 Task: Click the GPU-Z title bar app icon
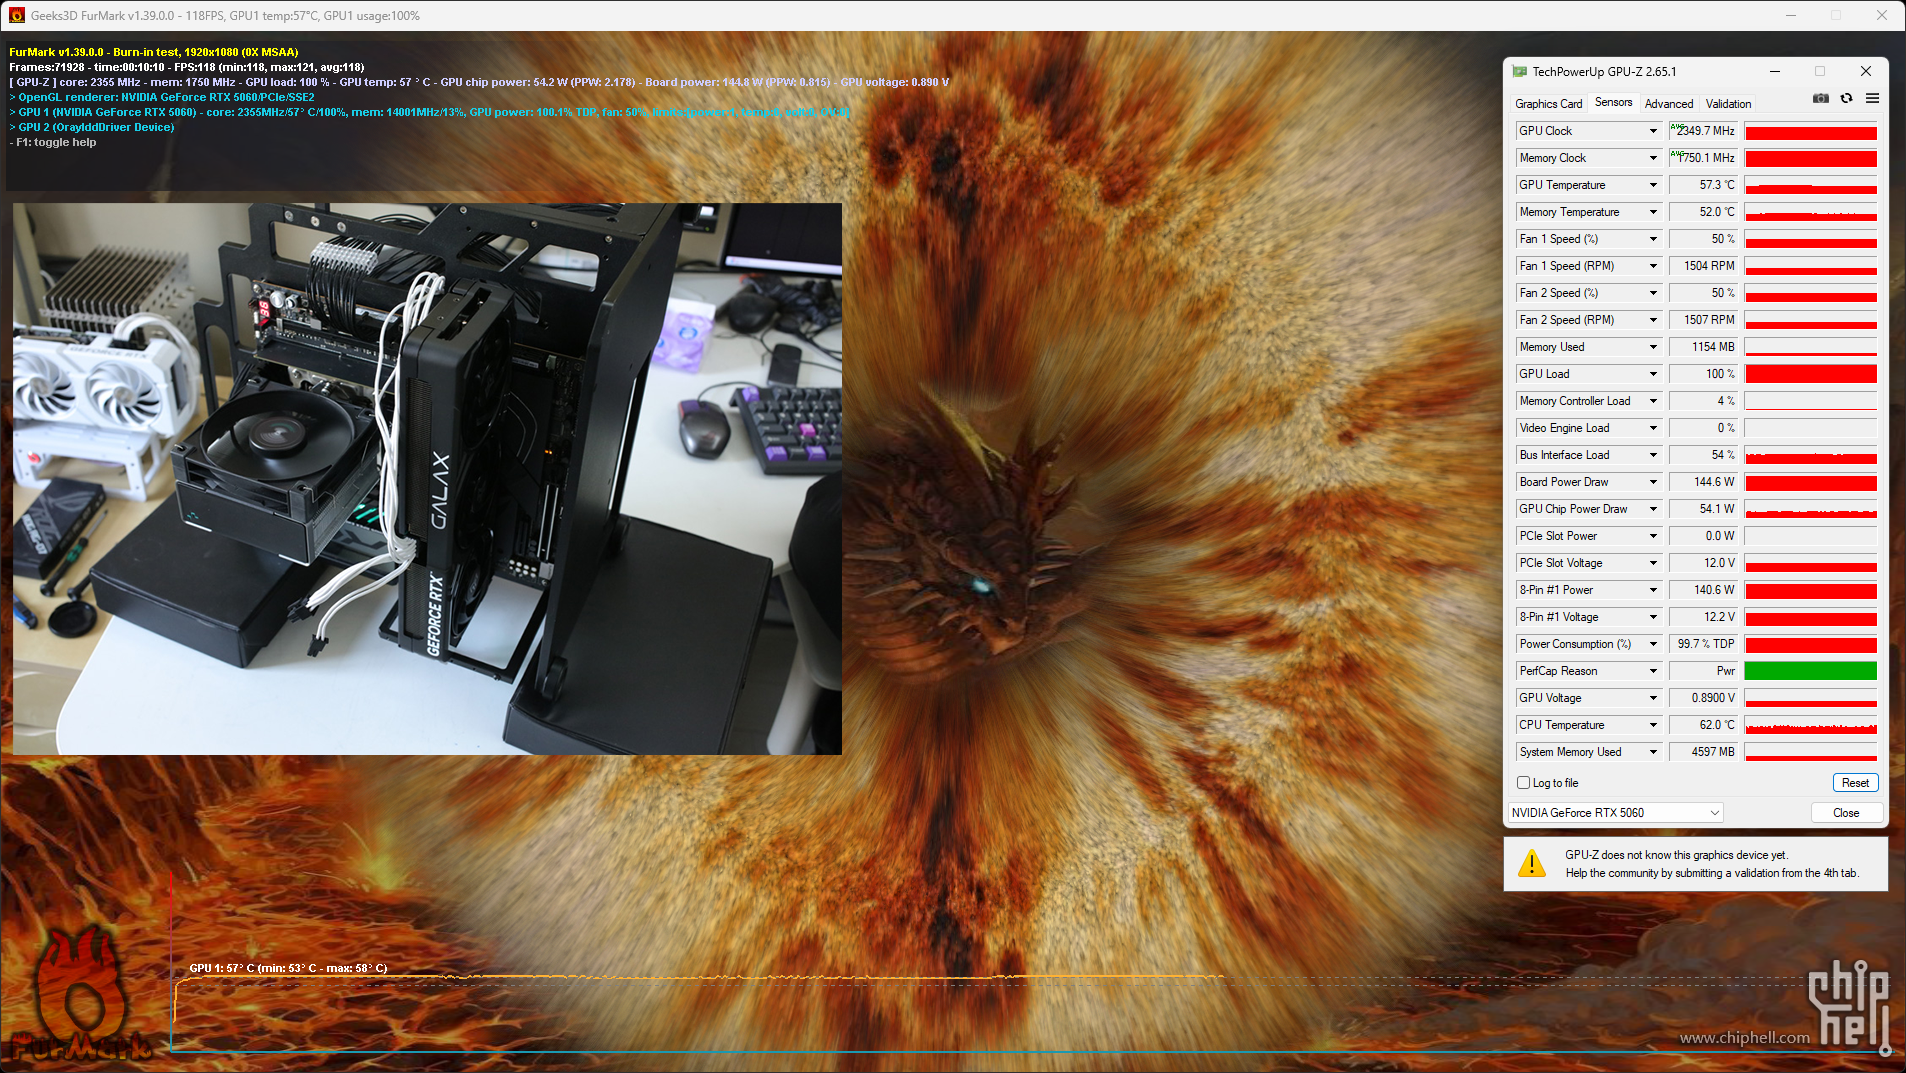[1520, 72]
